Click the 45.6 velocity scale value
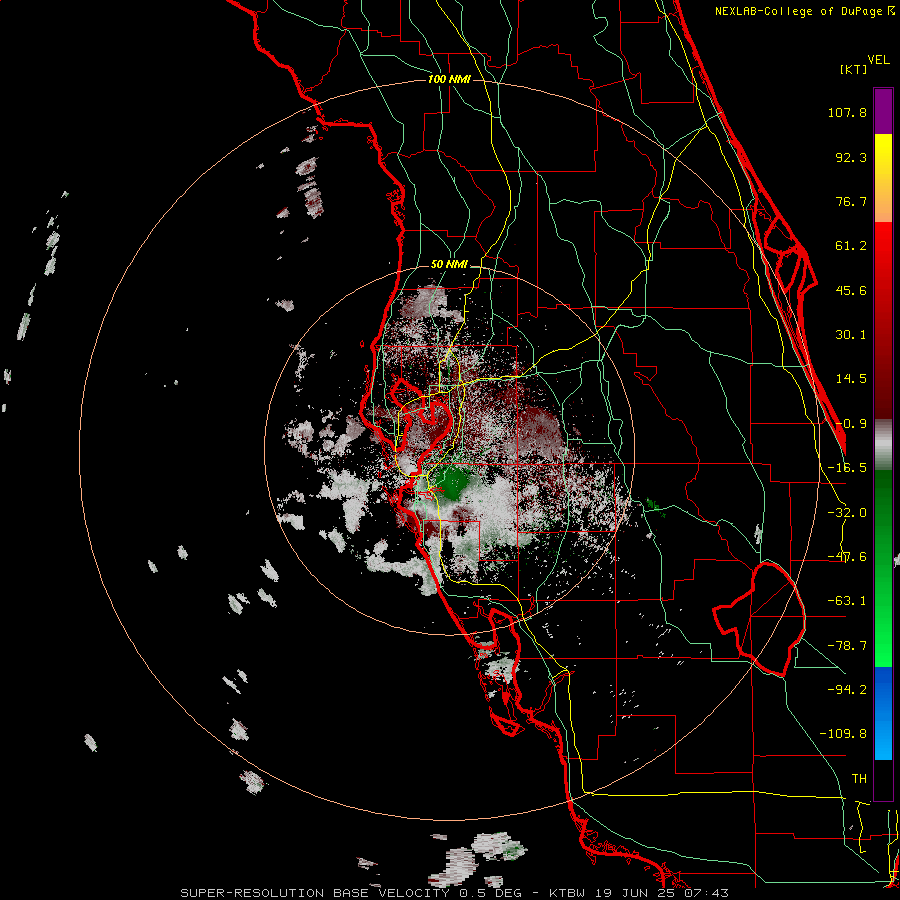Image resolution: width=900 pixels, height=900 pixels. click(x=851, y=290)
